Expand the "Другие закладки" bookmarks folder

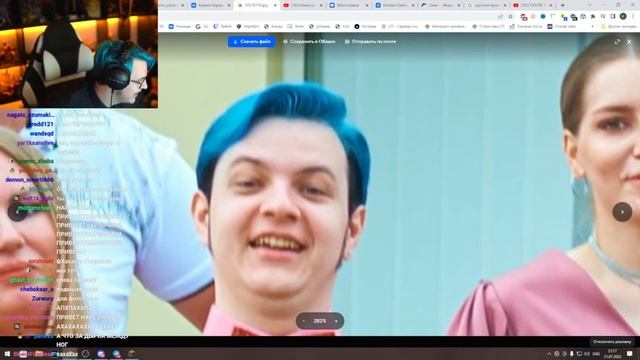click(618, 26)
